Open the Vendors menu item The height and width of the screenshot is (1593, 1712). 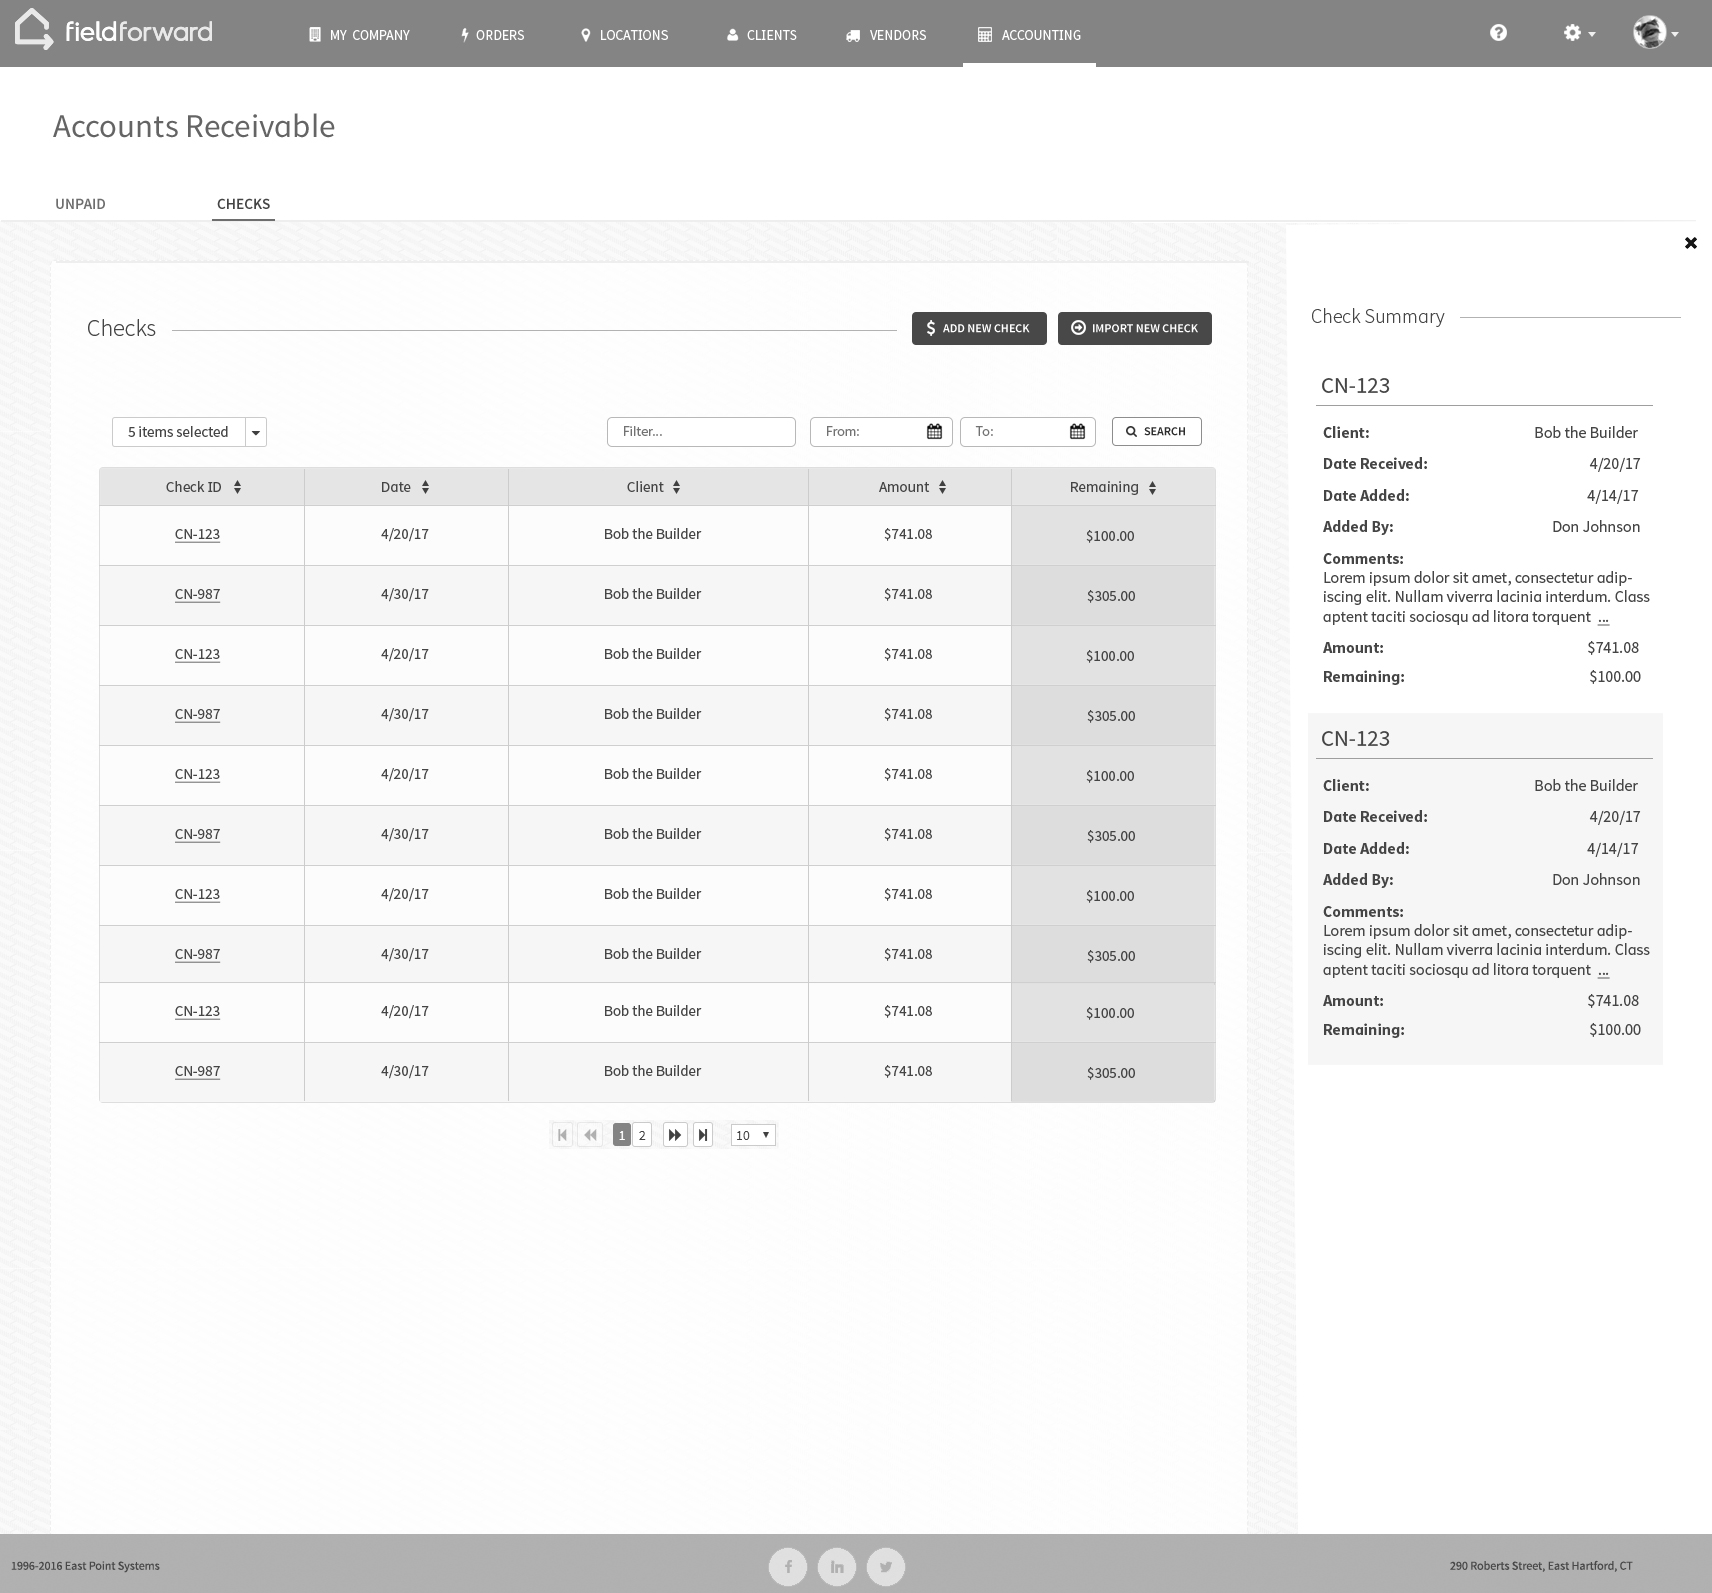[x=886, y=35]
